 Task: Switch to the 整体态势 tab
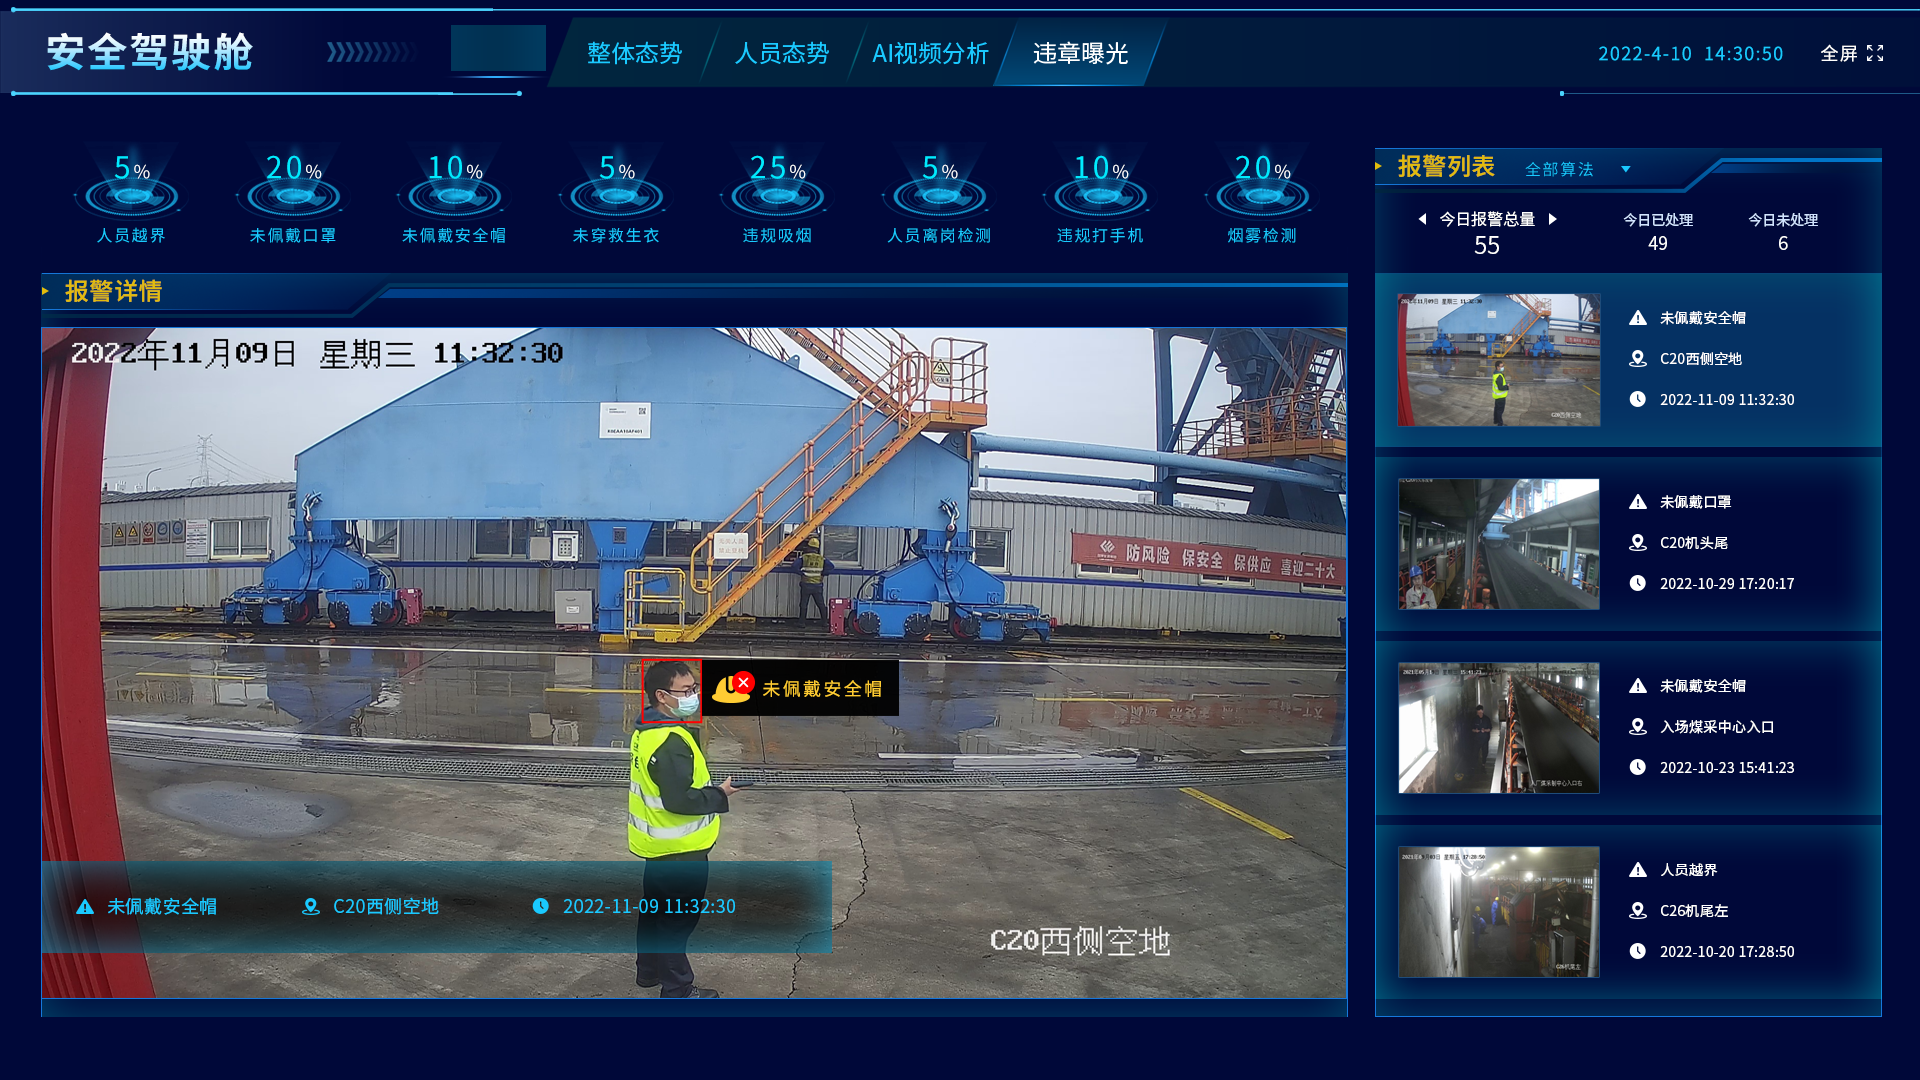[x=634, y=53]
